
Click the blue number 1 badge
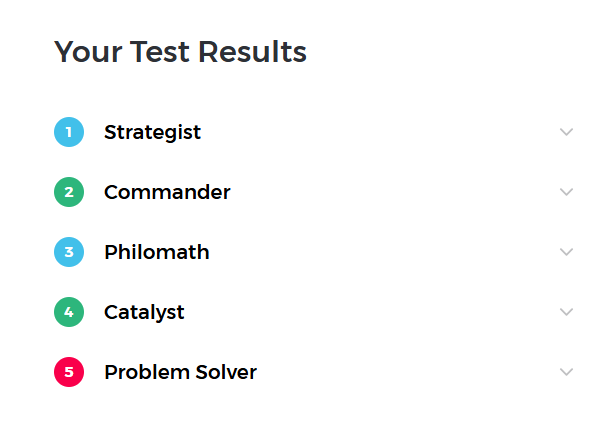click(68, 132)
